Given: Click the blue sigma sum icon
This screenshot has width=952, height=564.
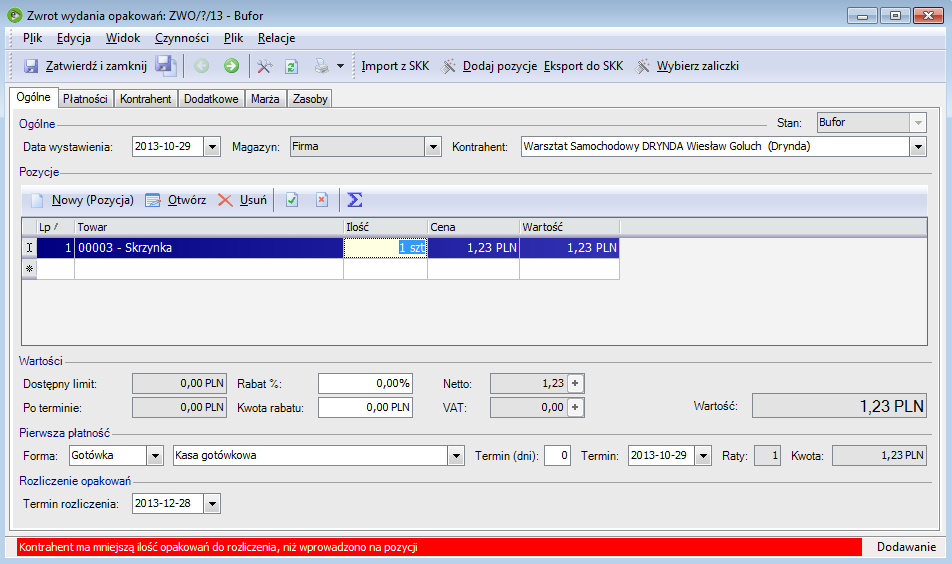Looking at the screenshot, I should pyautogui.click(x=355, y=200).
